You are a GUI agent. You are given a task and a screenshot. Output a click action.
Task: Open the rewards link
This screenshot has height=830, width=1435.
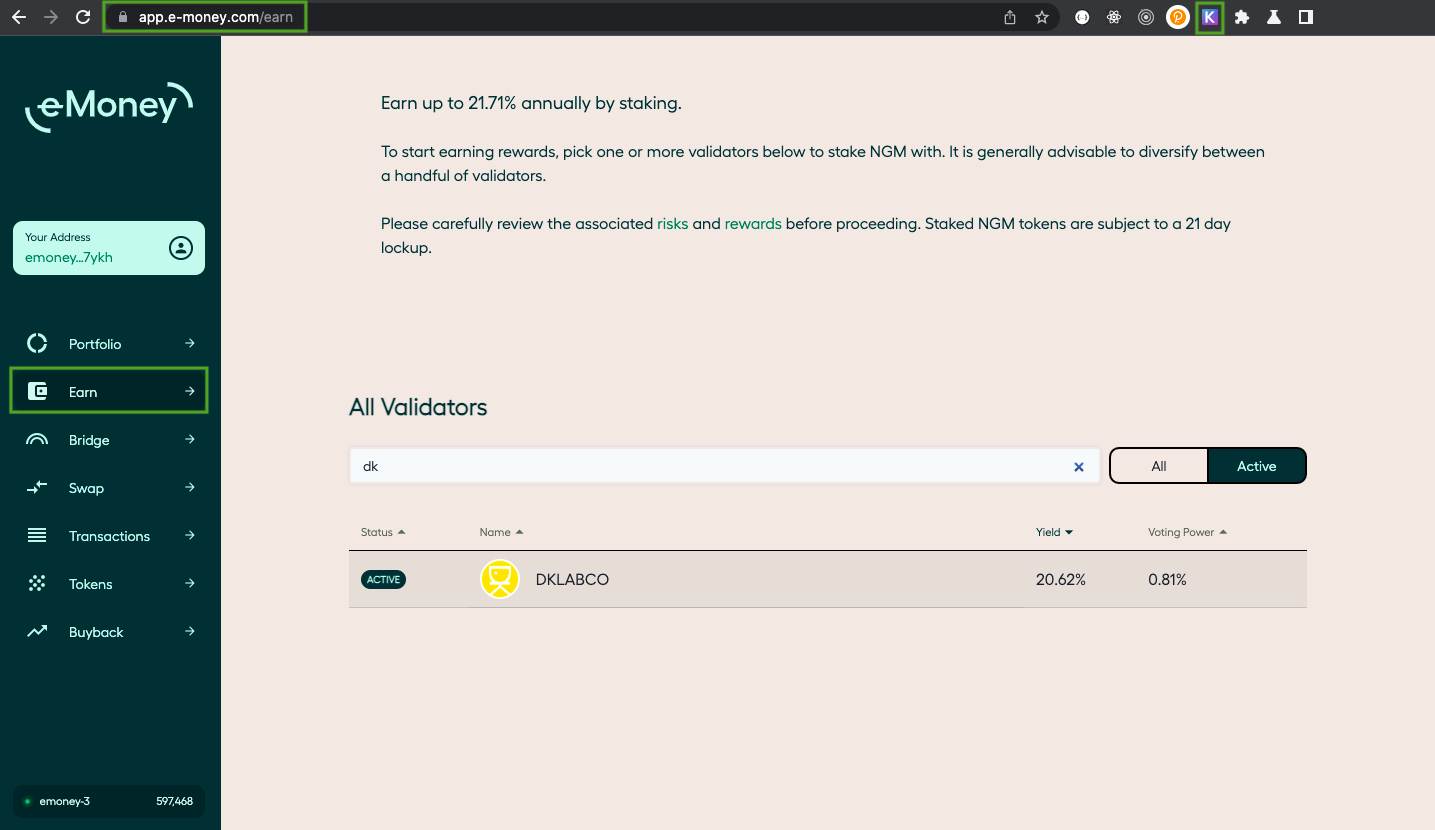point(753,224)
